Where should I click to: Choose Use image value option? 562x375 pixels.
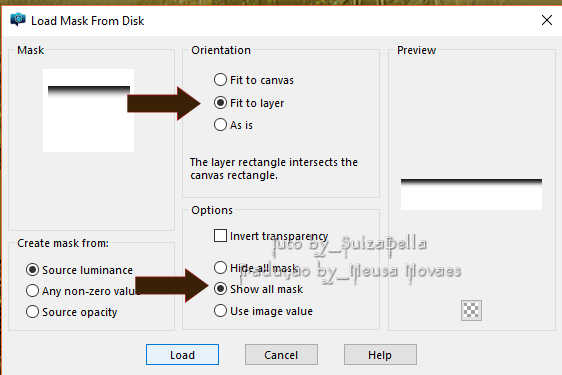click(263, 311)
